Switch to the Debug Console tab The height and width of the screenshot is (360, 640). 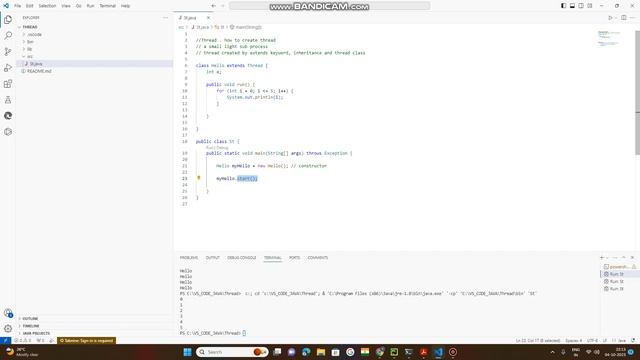pos(242,258)
